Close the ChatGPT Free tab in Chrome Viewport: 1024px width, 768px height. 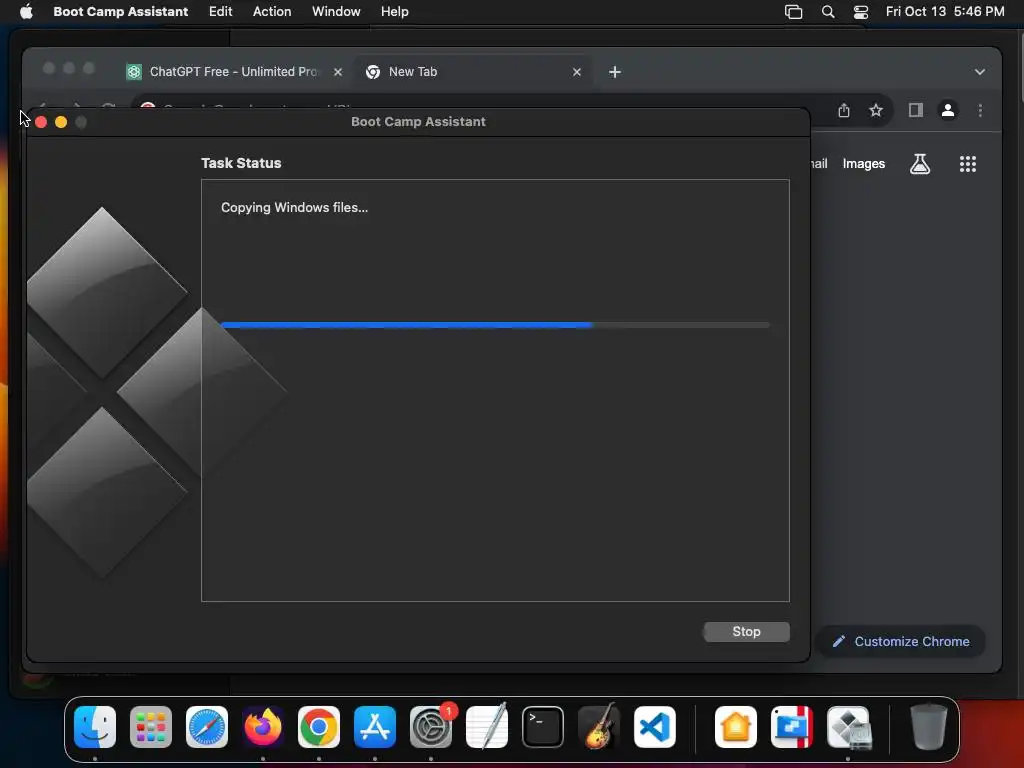[x=338, y=72]
